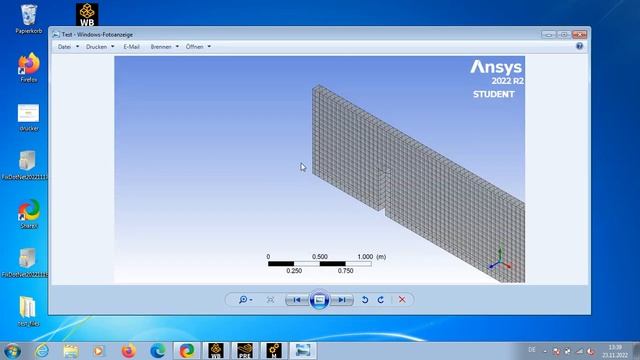Launch Firefox from the taskbar
This screenshot has height=360, width=640.
[x=128, y=351]
